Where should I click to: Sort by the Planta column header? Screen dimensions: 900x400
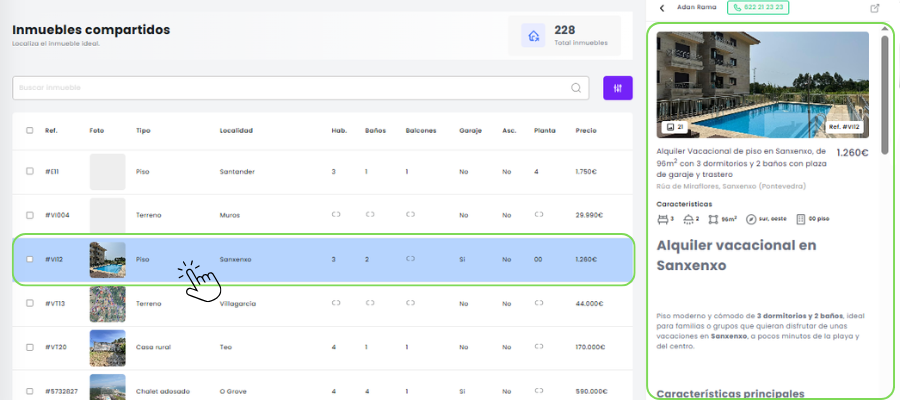[544, 130]
